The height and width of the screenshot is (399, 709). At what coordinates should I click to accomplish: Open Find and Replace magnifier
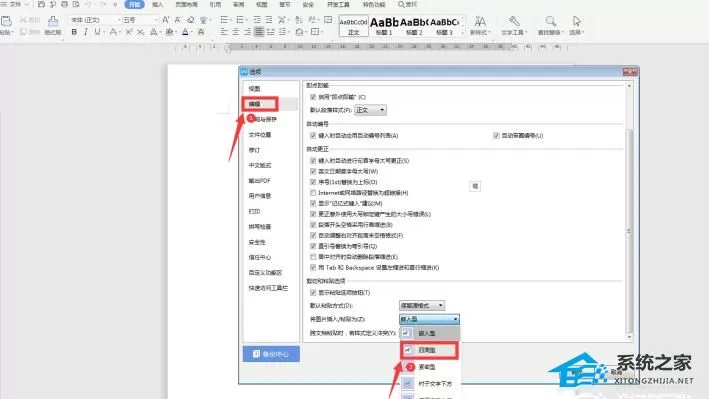click(x=550, y=25)
